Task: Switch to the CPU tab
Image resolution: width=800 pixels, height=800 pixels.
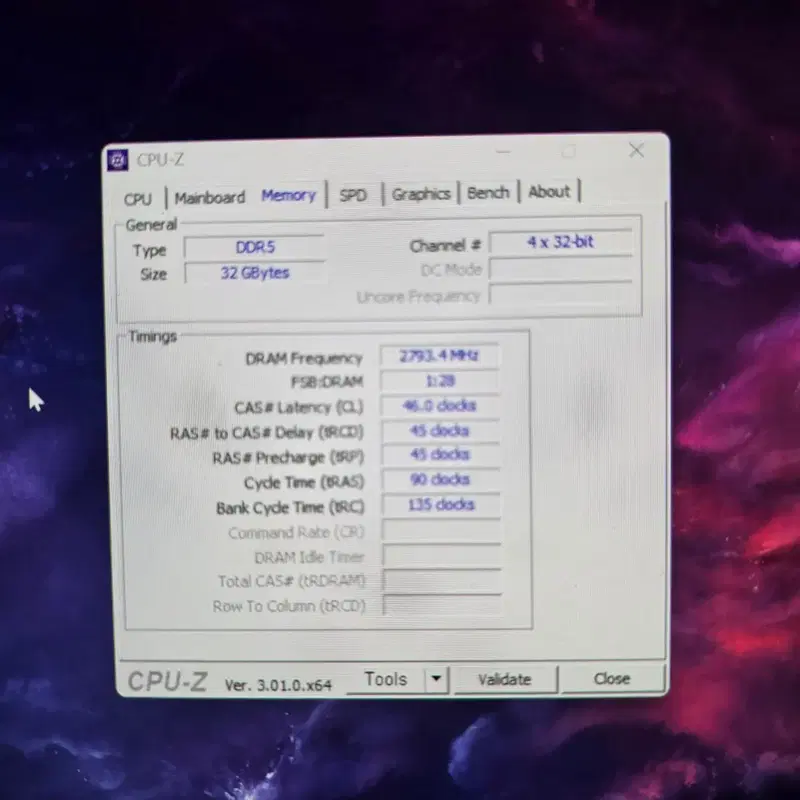Action: [138, 198]
